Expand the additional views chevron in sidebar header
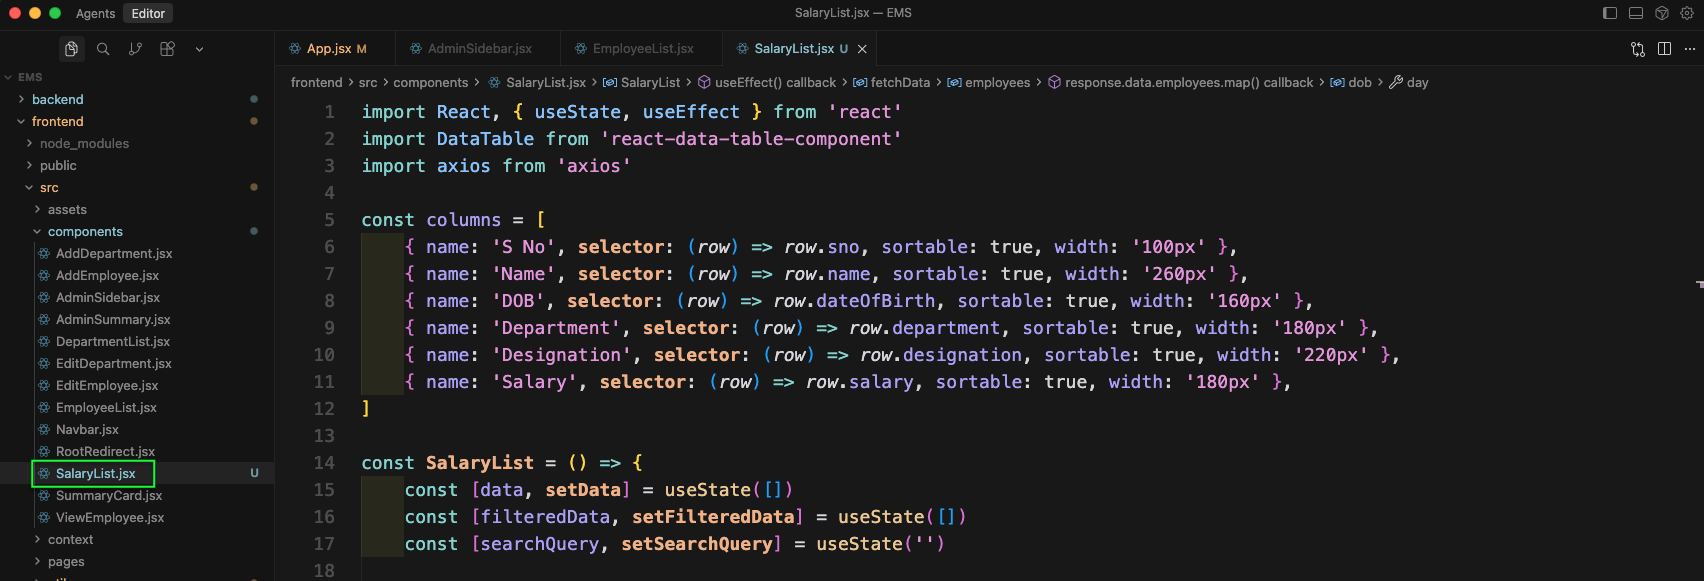This screenshot has width=1704, height=581. point(199,49)
